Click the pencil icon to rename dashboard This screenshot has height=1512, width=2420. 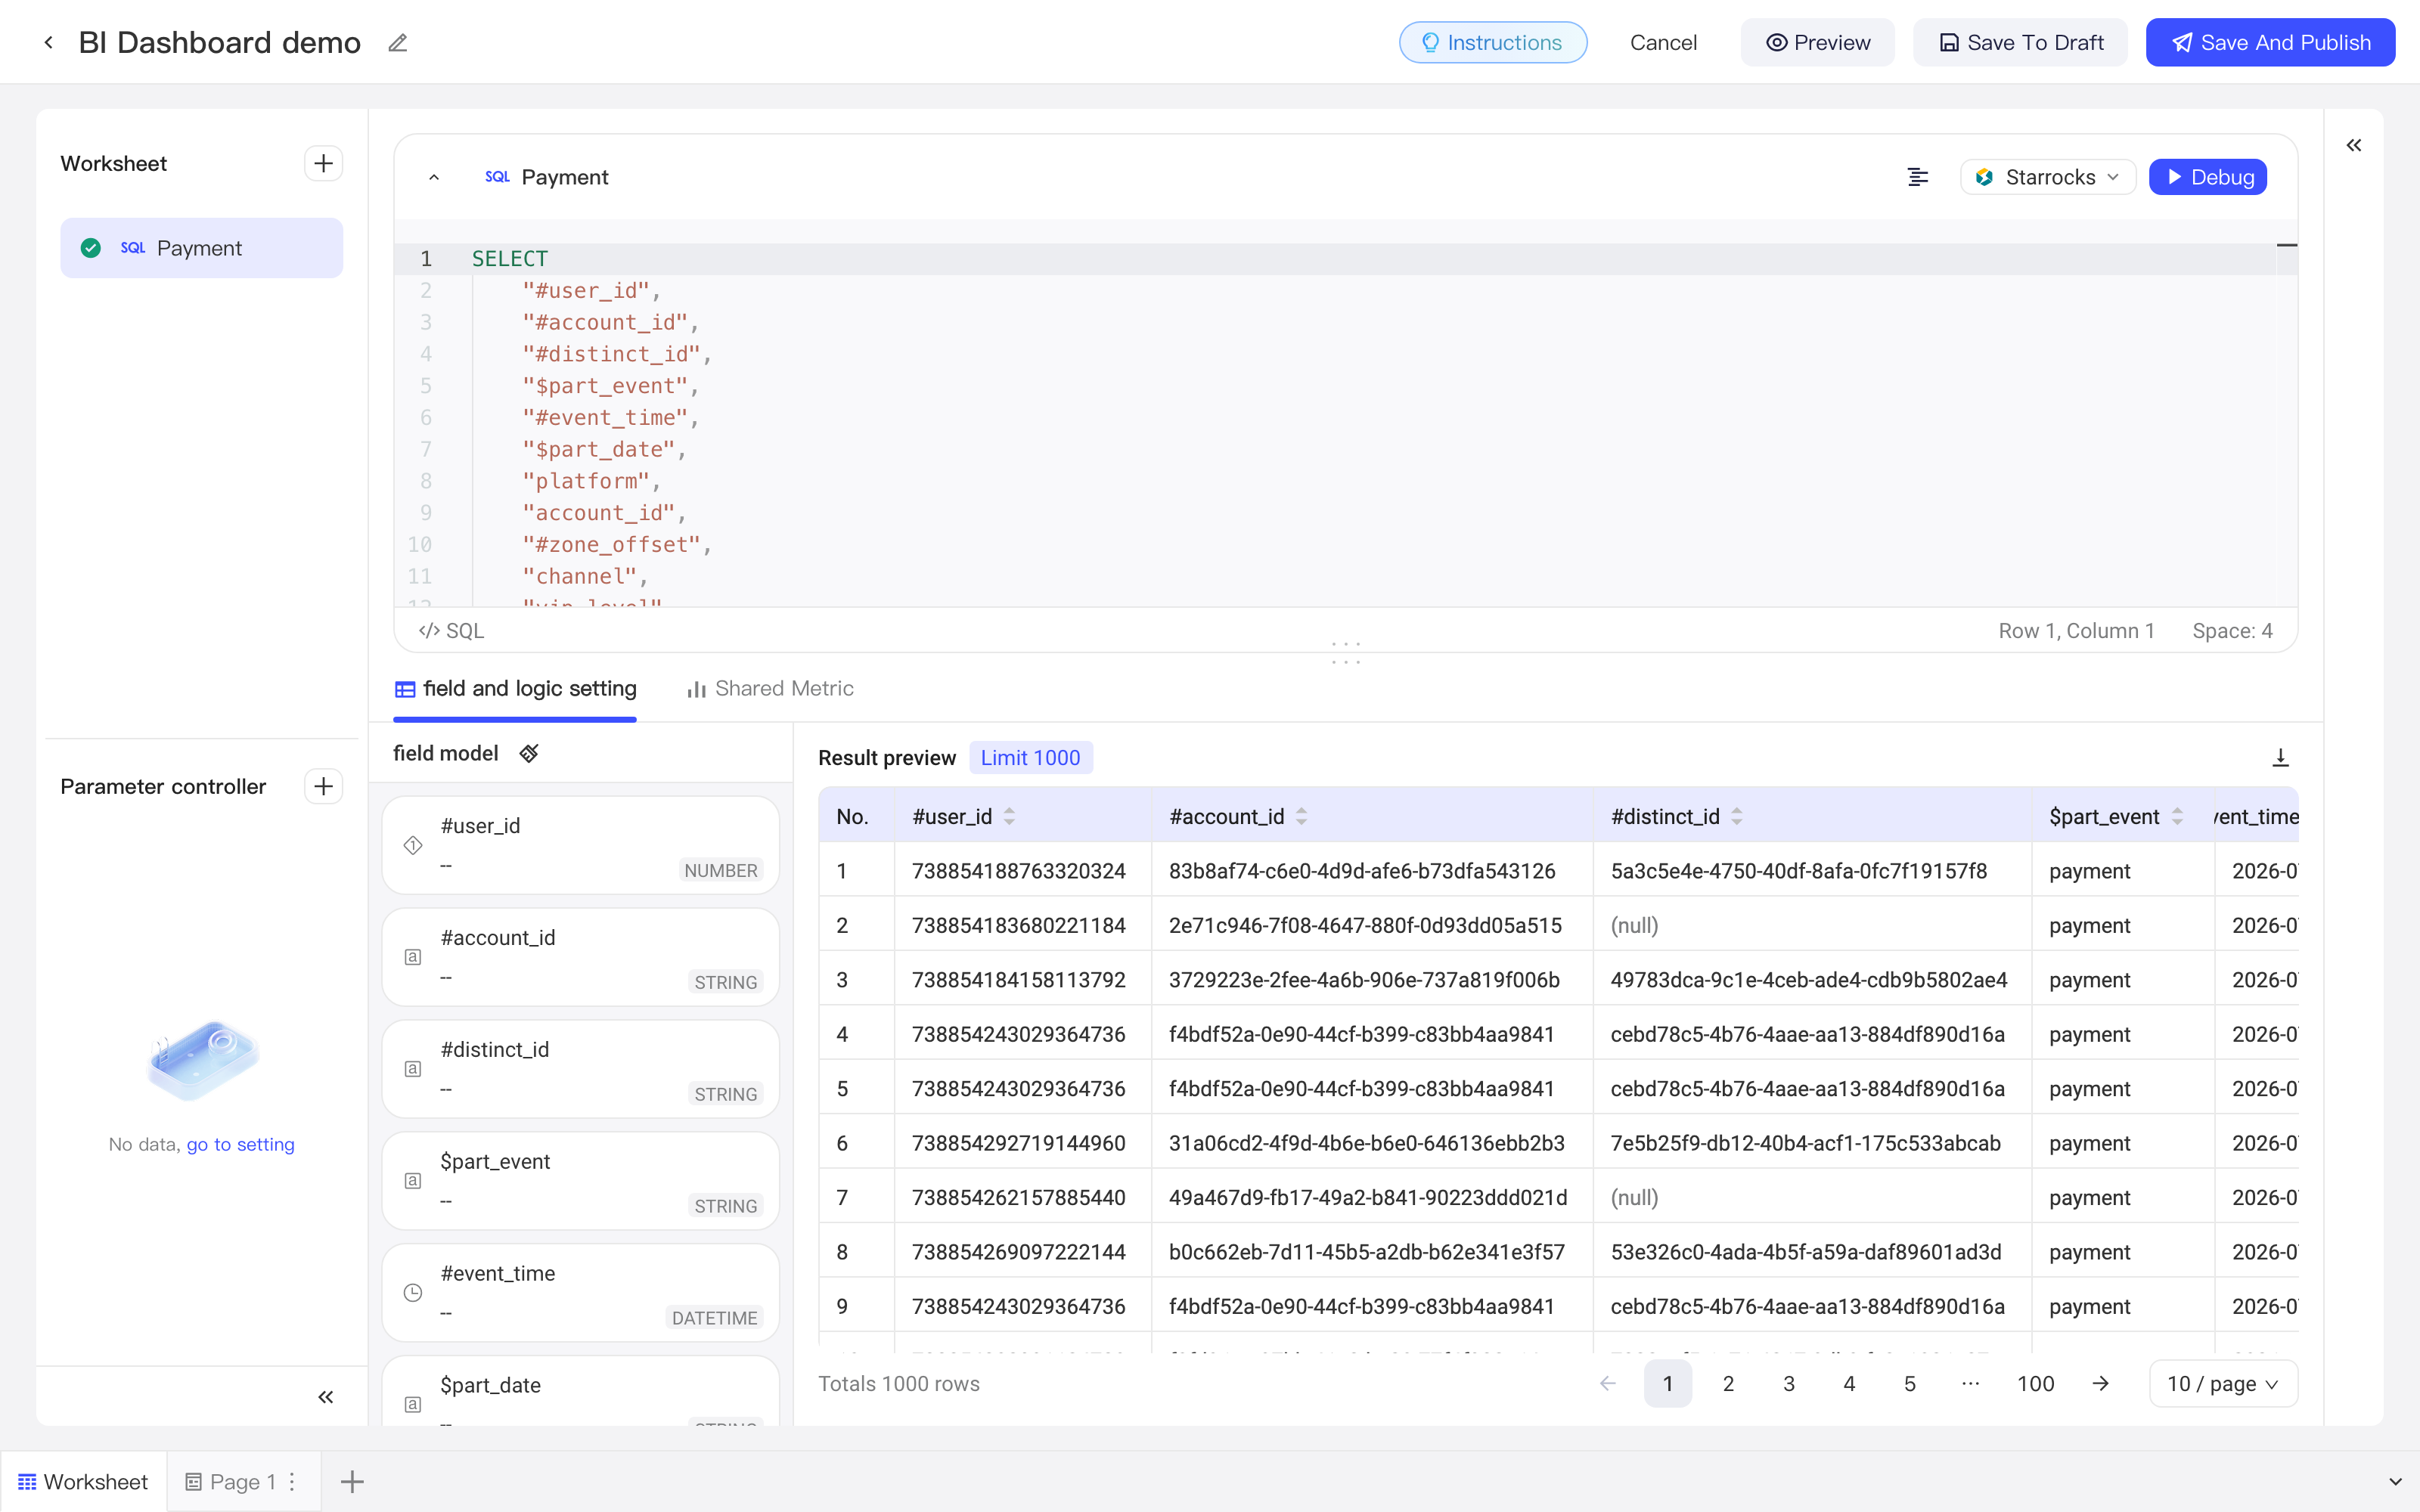(x=398, y=43)
